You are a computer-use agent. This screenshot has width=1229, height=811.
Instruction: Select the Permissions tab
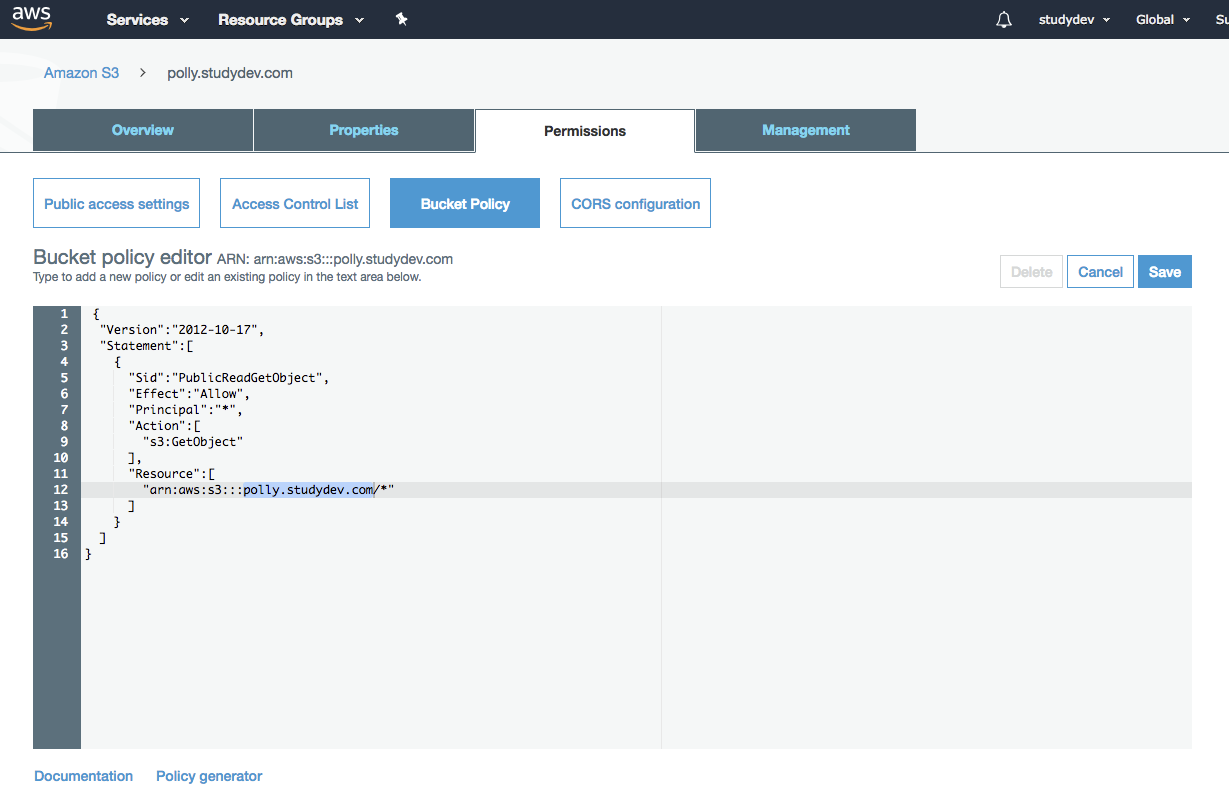point(585,131)
